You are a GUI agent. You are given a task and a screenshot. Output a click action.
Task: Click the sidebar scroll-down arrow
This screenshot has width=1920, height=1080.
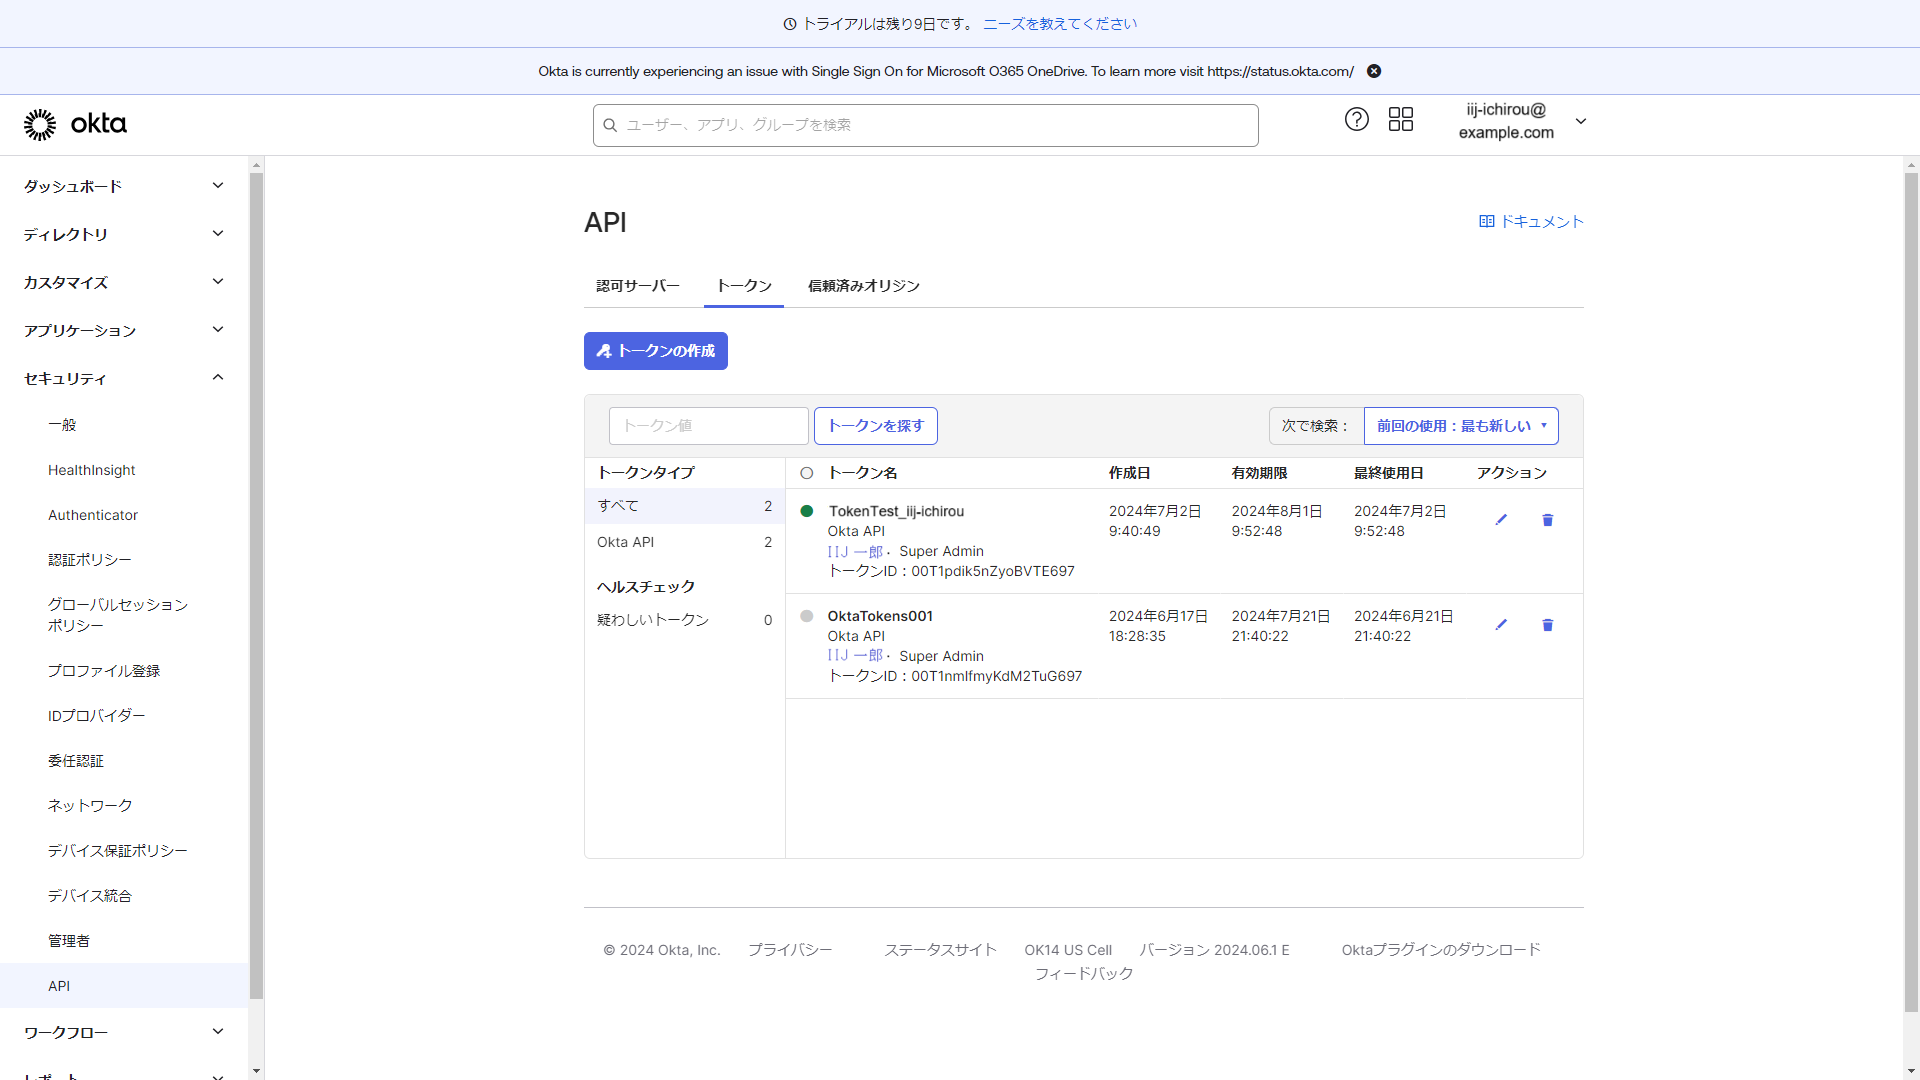click(256, 1071)
